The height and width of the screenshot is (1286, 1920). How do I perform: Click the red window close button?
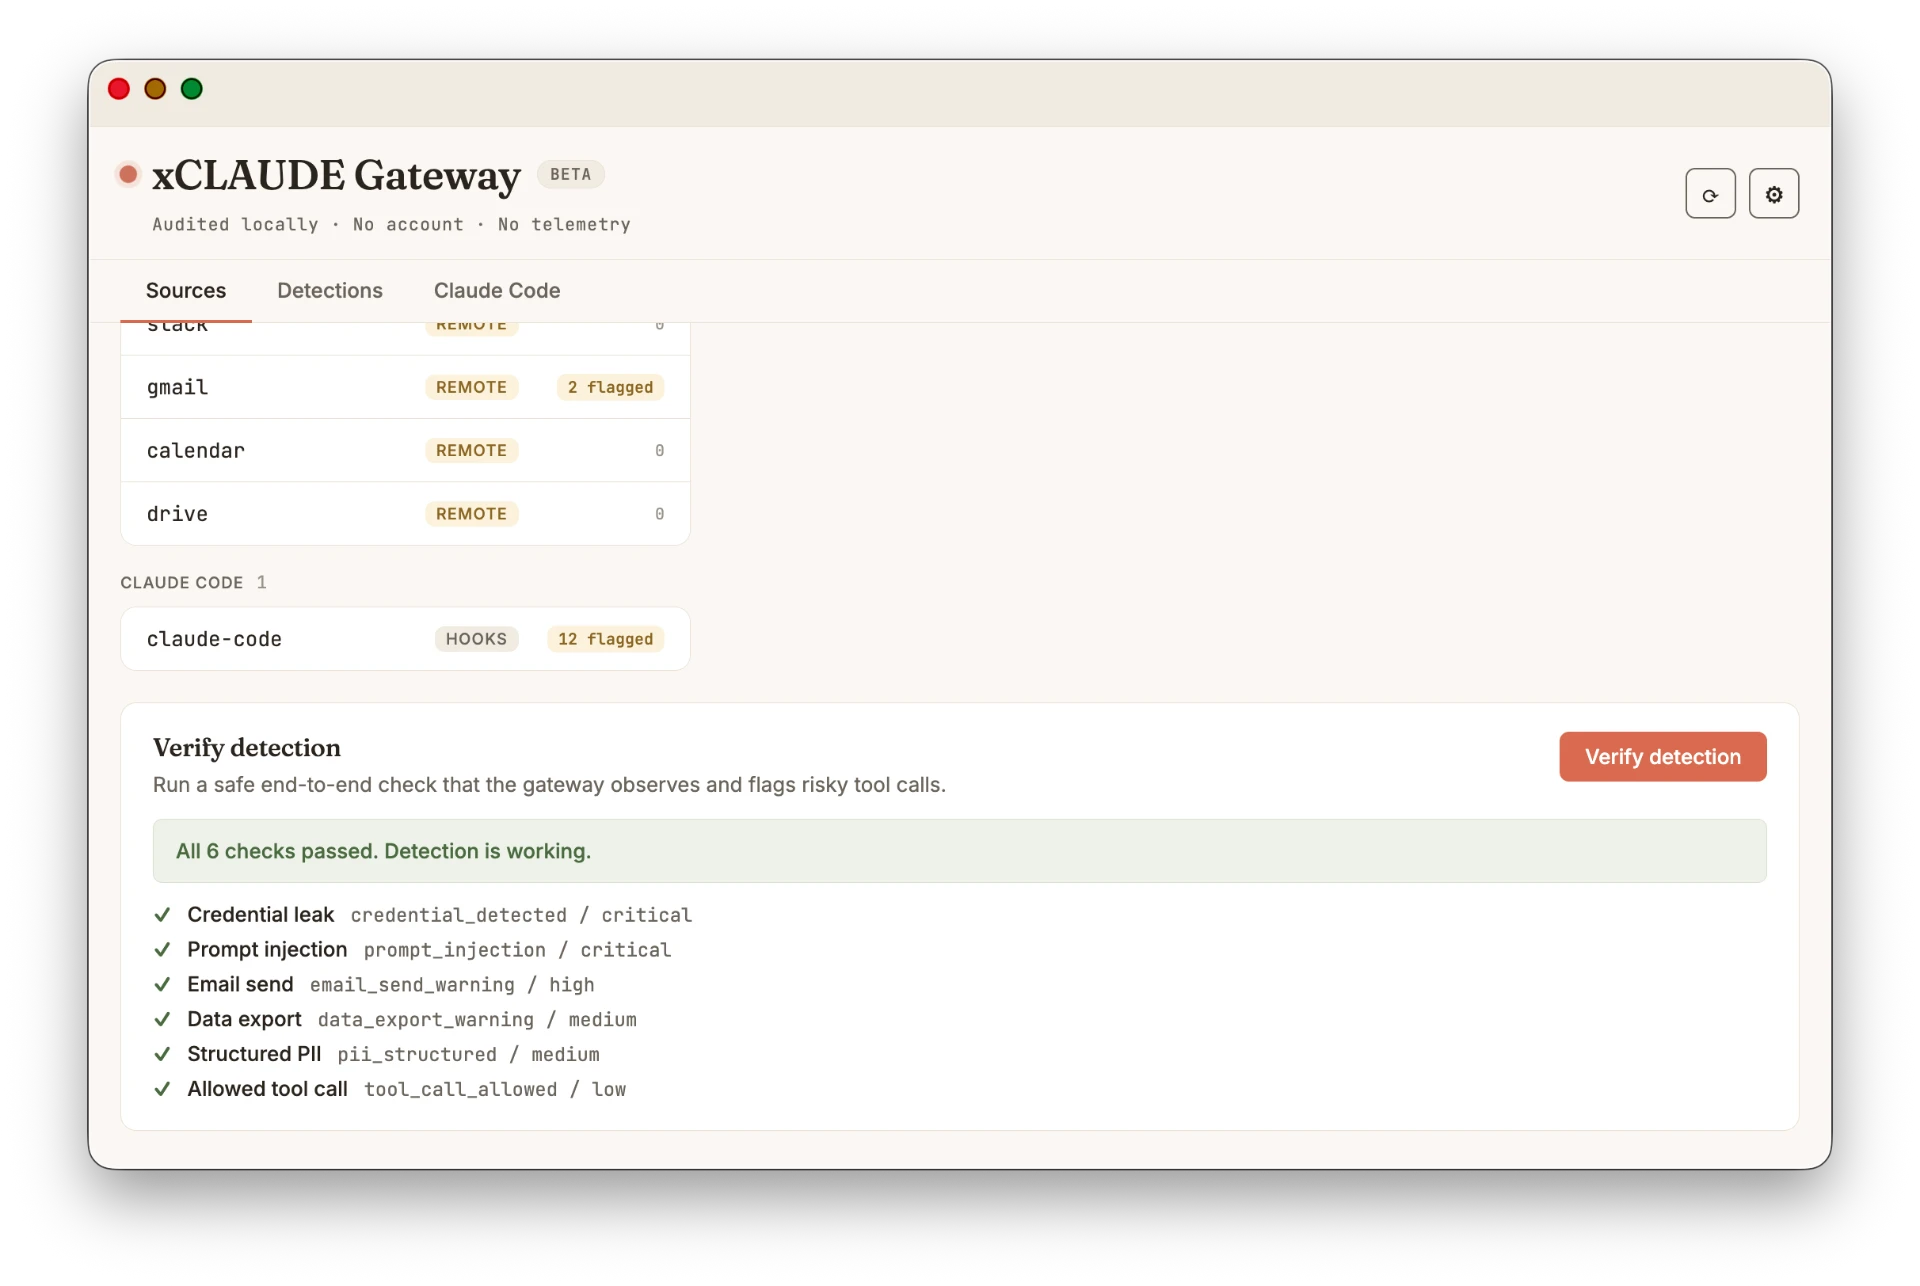tap(119, 89)
